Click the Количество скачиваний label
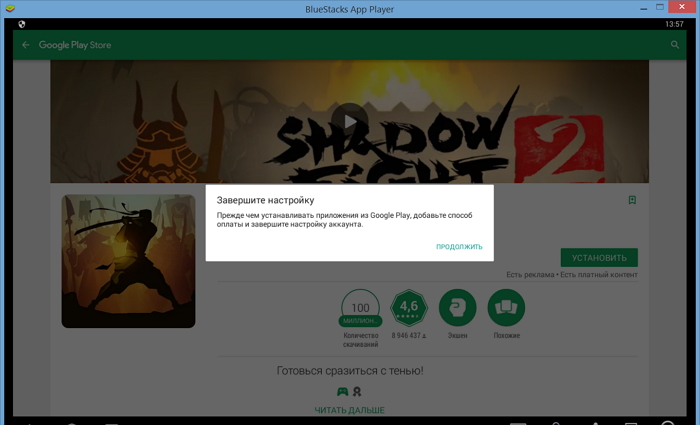Viewport: 700px width, 425px height. [361, 340]
